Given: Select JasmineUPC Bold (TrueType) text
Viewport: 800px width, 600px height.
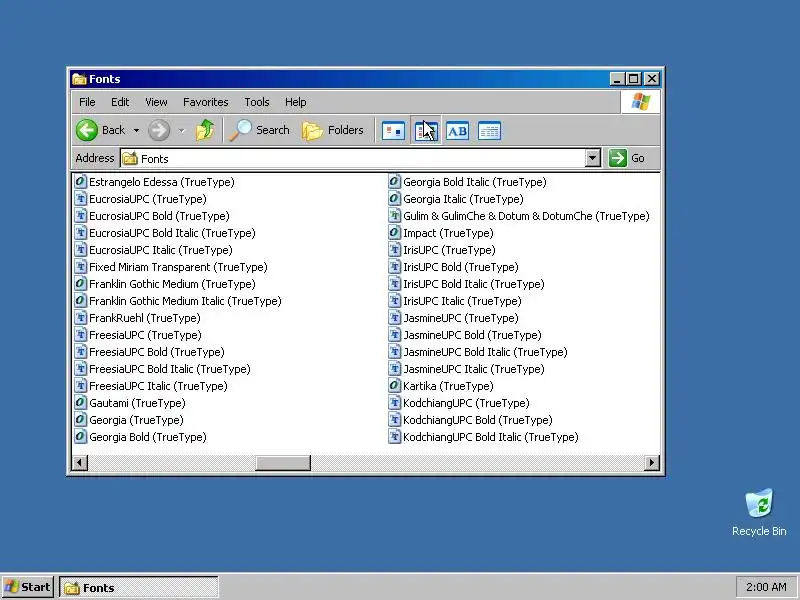Looking at the screenshot, I should (472, 335).
